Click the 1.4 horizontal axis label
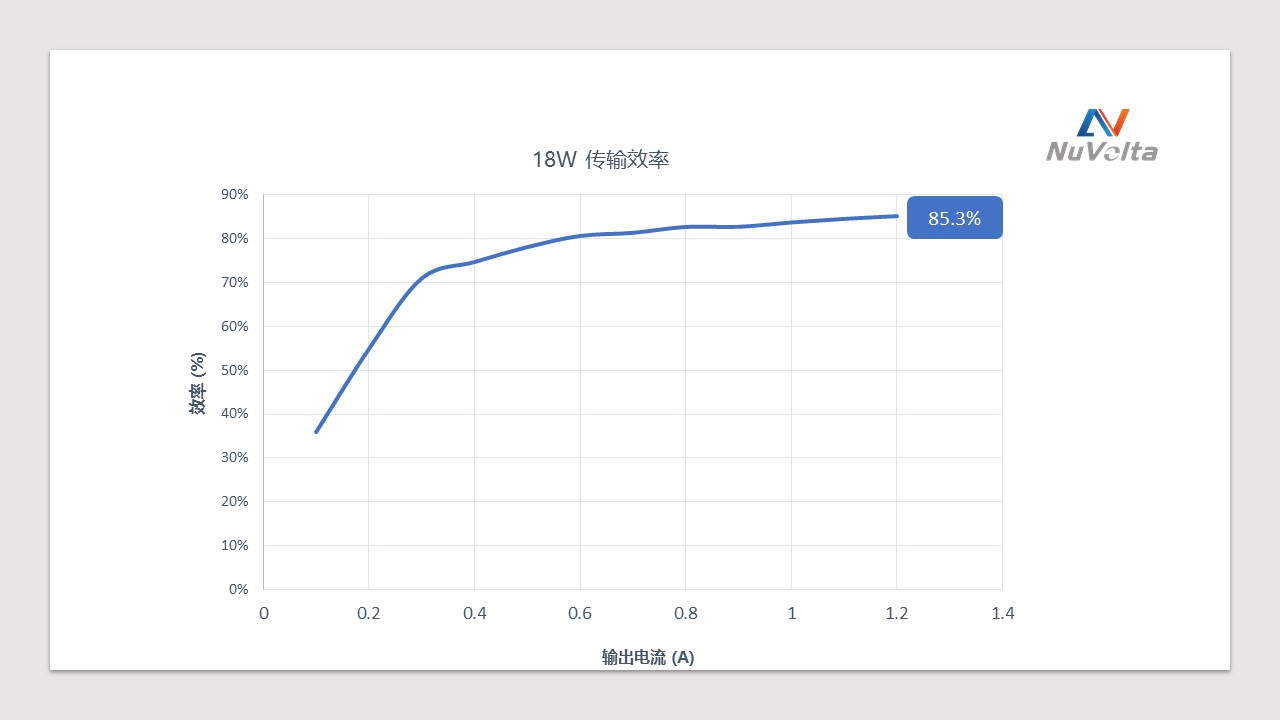 1002,613
